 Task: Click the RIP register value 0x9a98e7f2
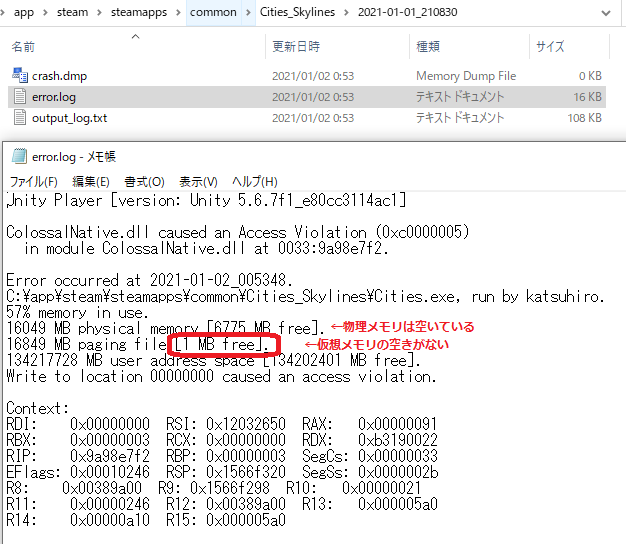[110, 456]
